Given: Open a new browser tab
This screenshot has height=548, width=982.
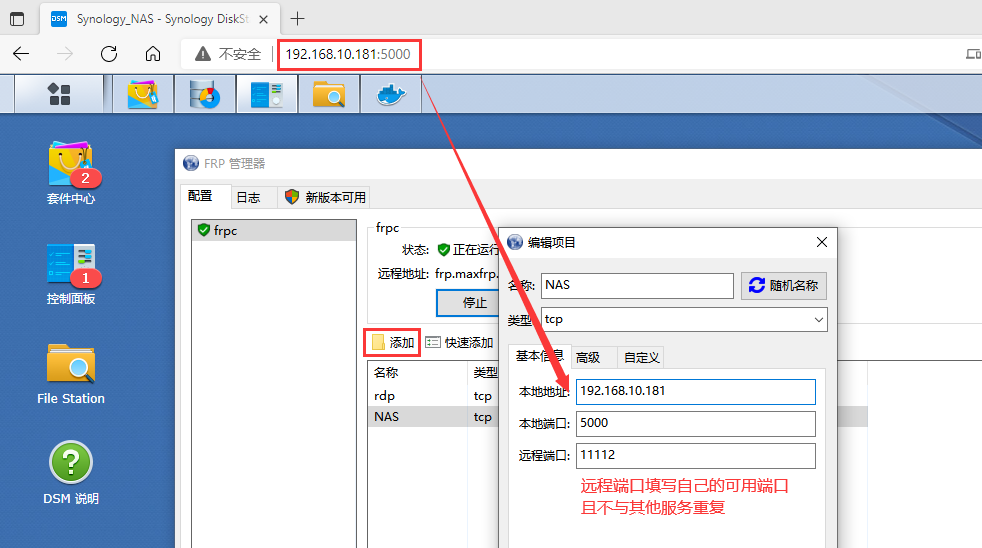Looking at the screenshot, I should pyautogui.click(x=297, y=19).
